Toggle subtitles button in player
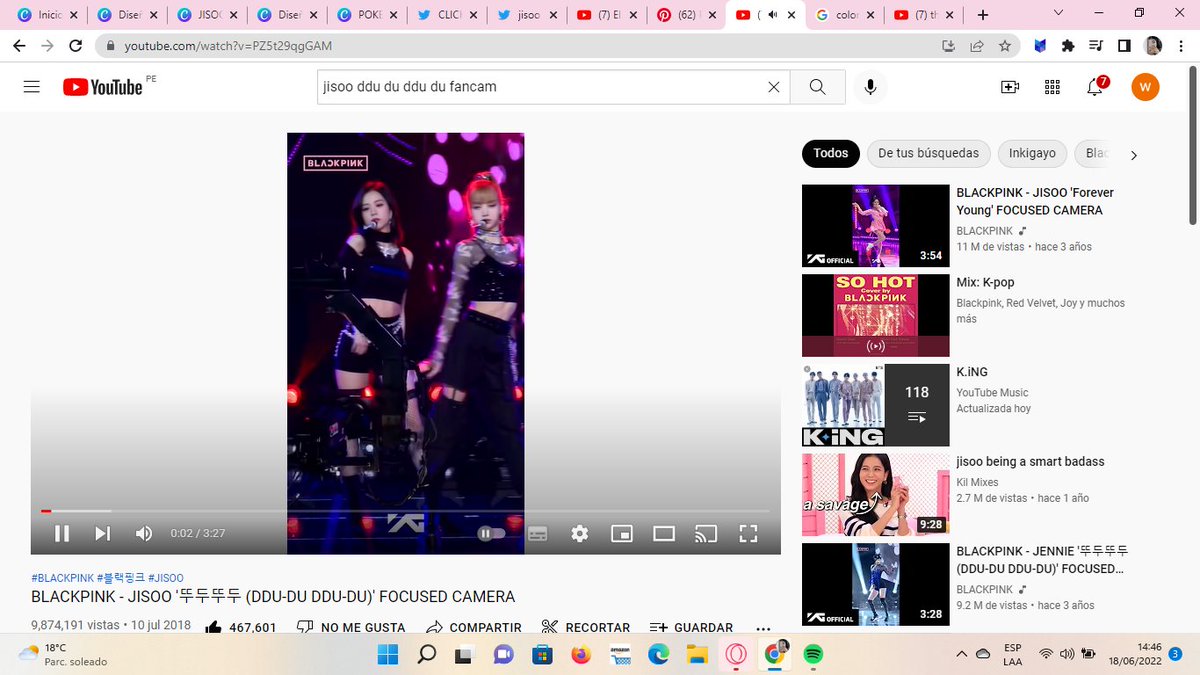Screen dimensions: 1200x675 (x=538, y=534)
